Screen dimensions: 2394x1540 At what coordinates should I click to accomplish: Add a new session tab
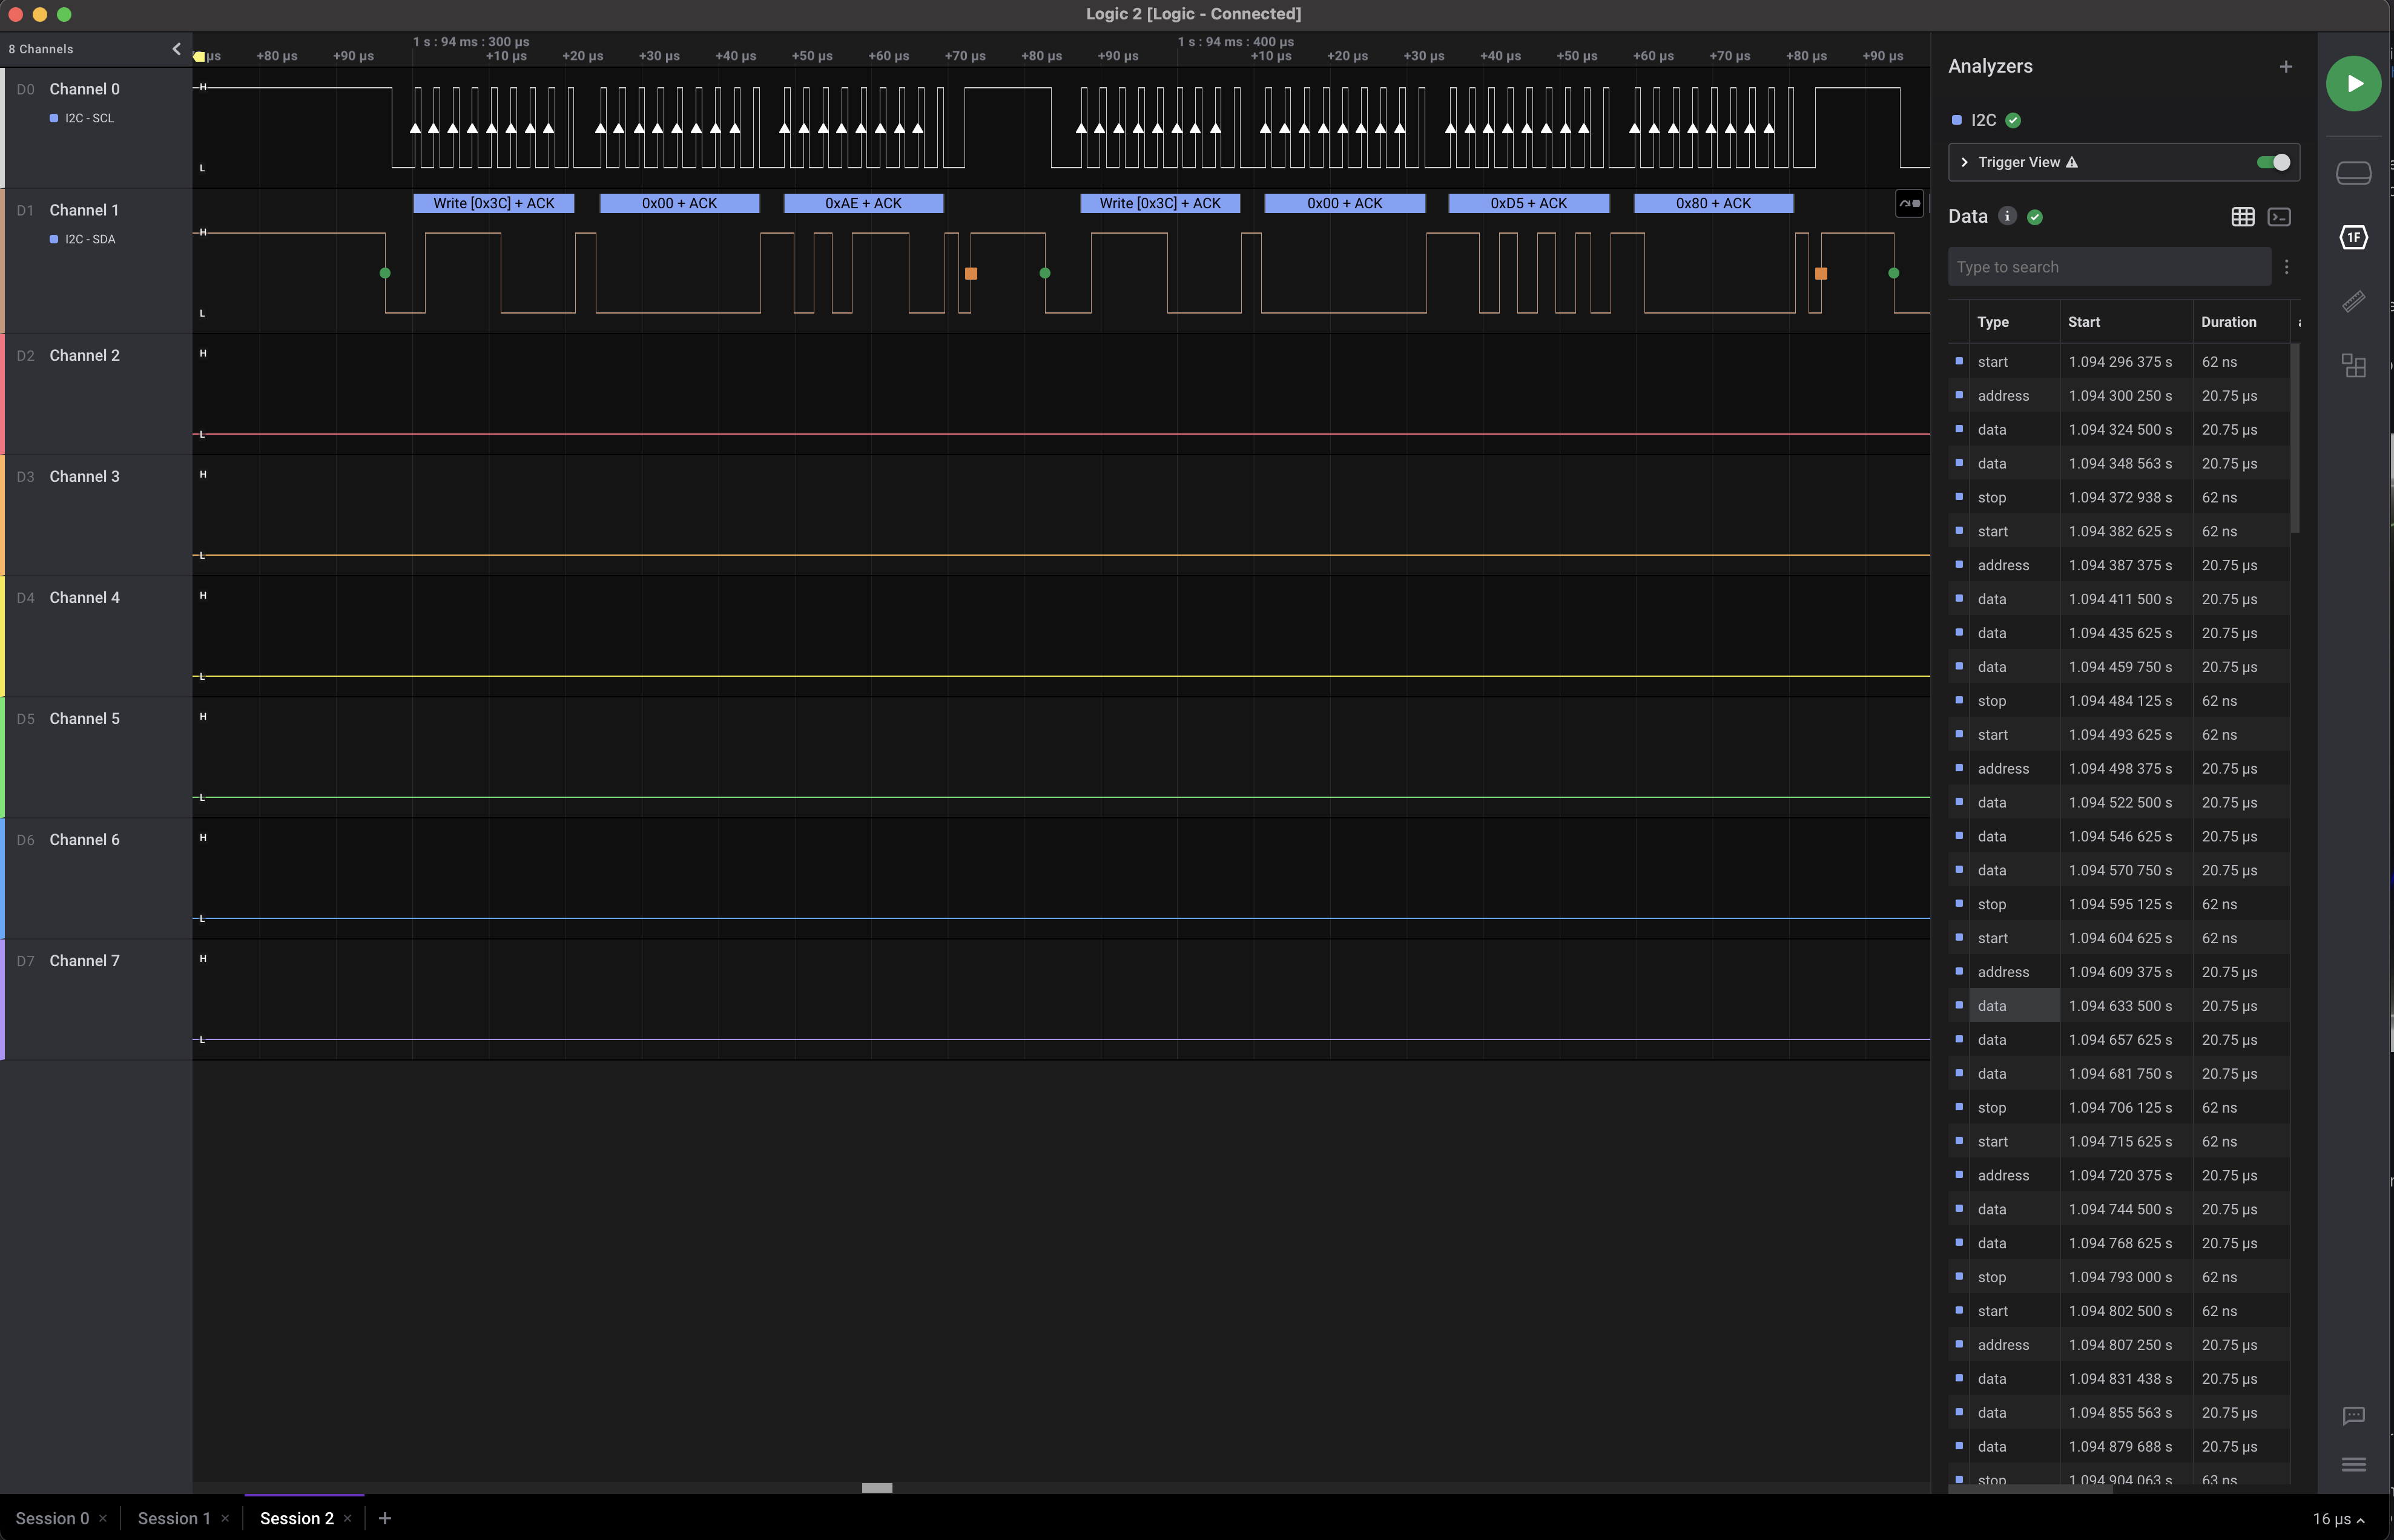point(385,1518)
